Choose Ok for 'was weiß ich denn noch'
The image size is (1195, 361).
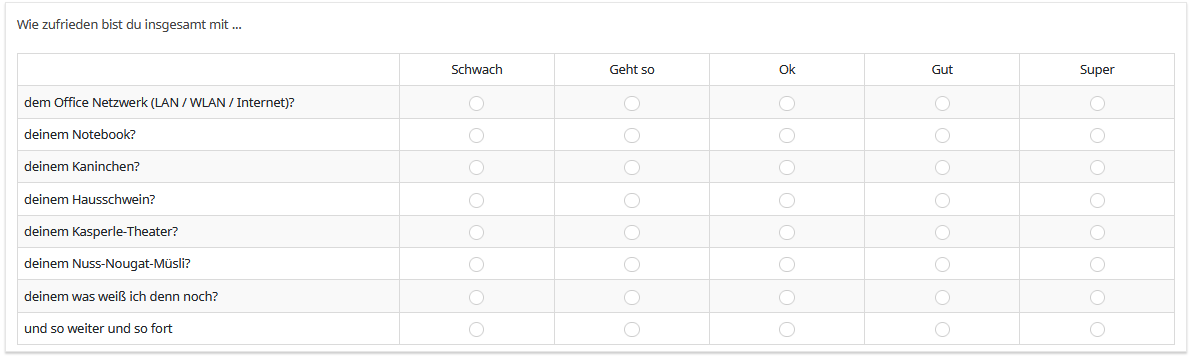(x=787, y=297)
